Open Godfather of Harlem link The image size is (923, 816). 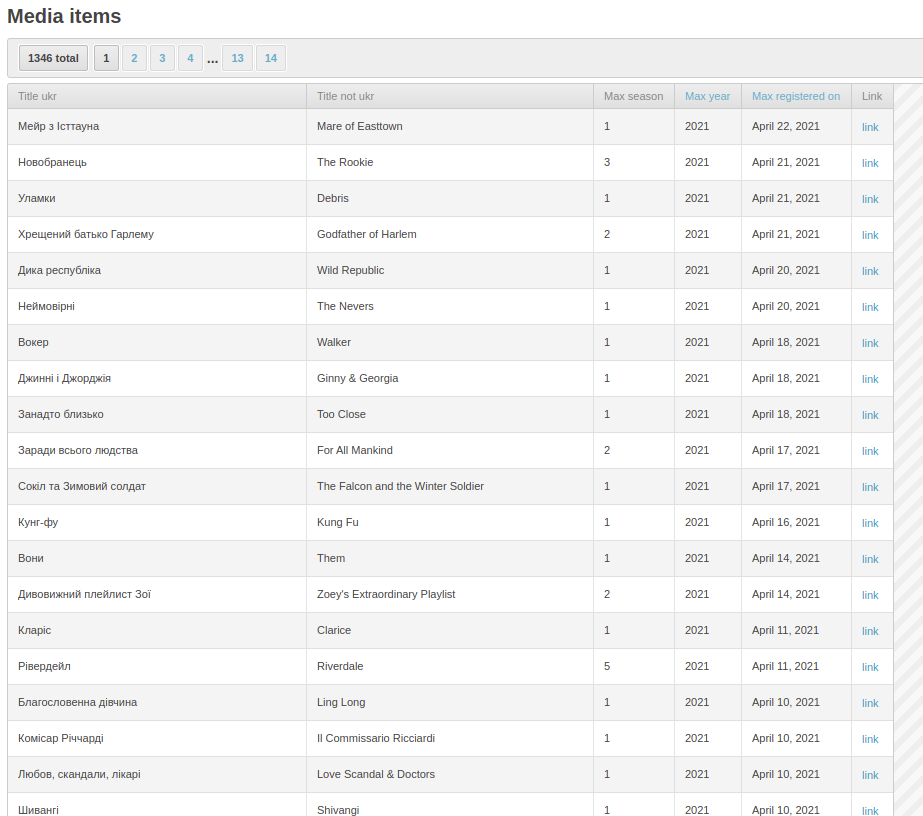pyautogui.click(x=870, y=235)
